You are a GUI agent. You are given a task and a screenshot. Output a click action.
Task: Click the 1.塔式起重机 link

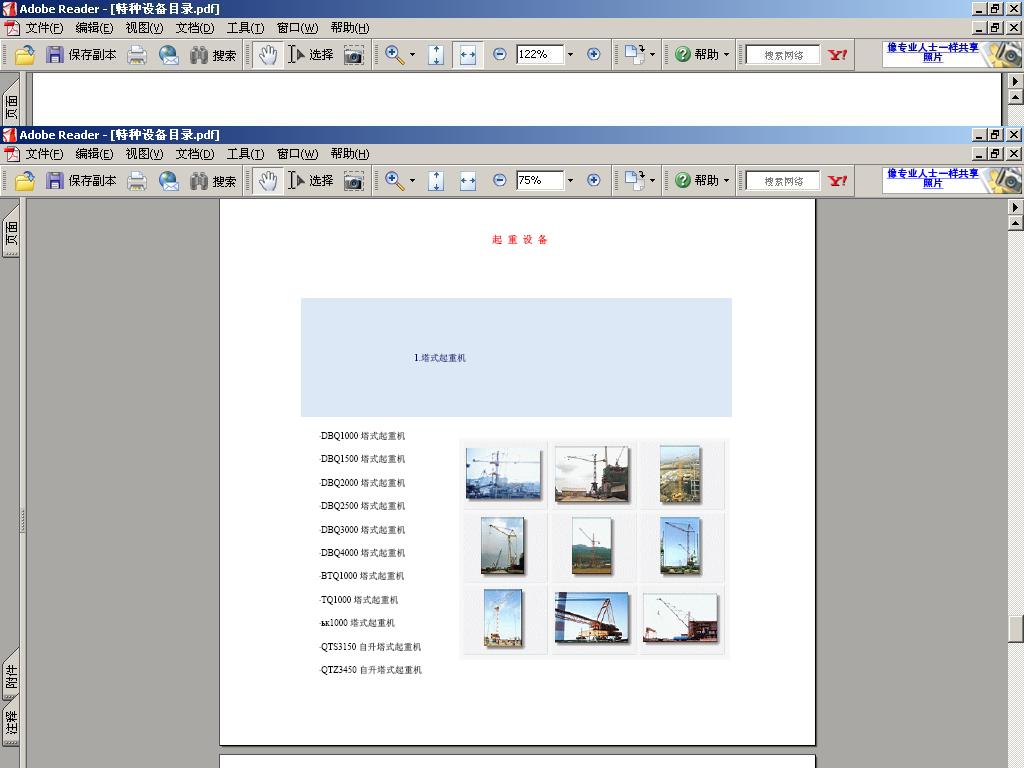pyautogui.click(x=440, y=358)
